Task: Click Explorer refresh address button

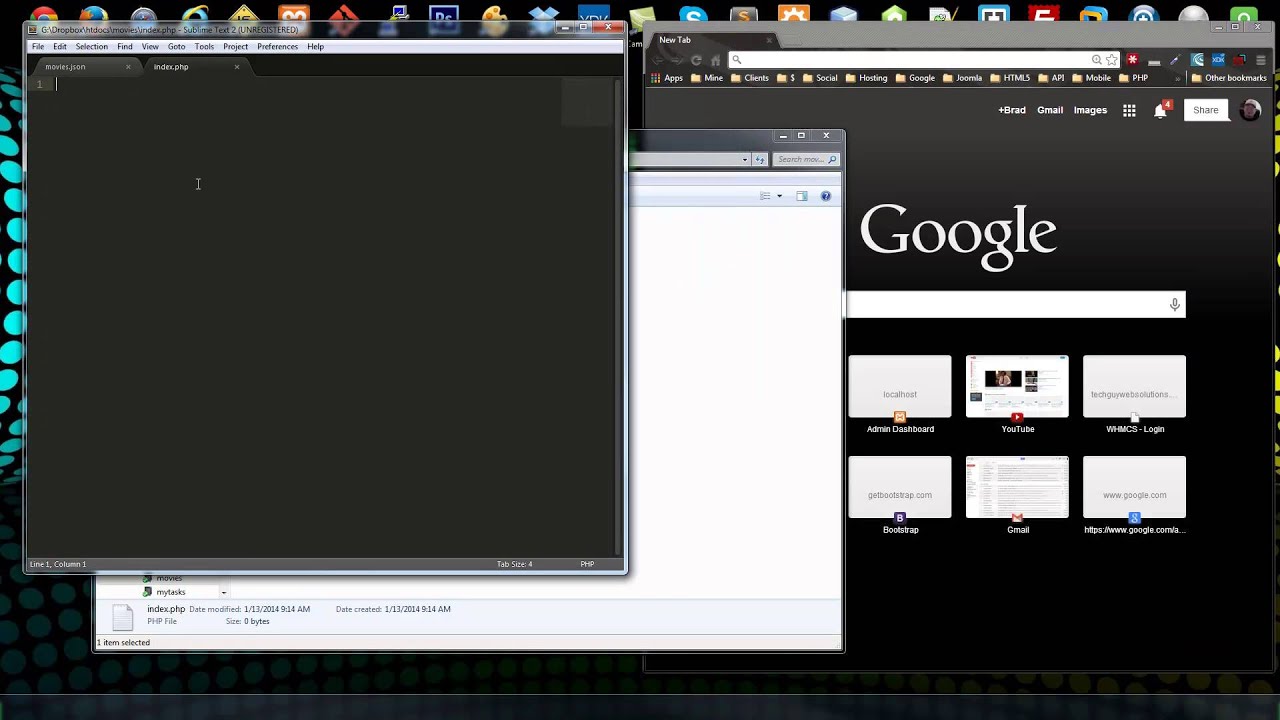Action: pyautogui.click(x=760, y=160)
